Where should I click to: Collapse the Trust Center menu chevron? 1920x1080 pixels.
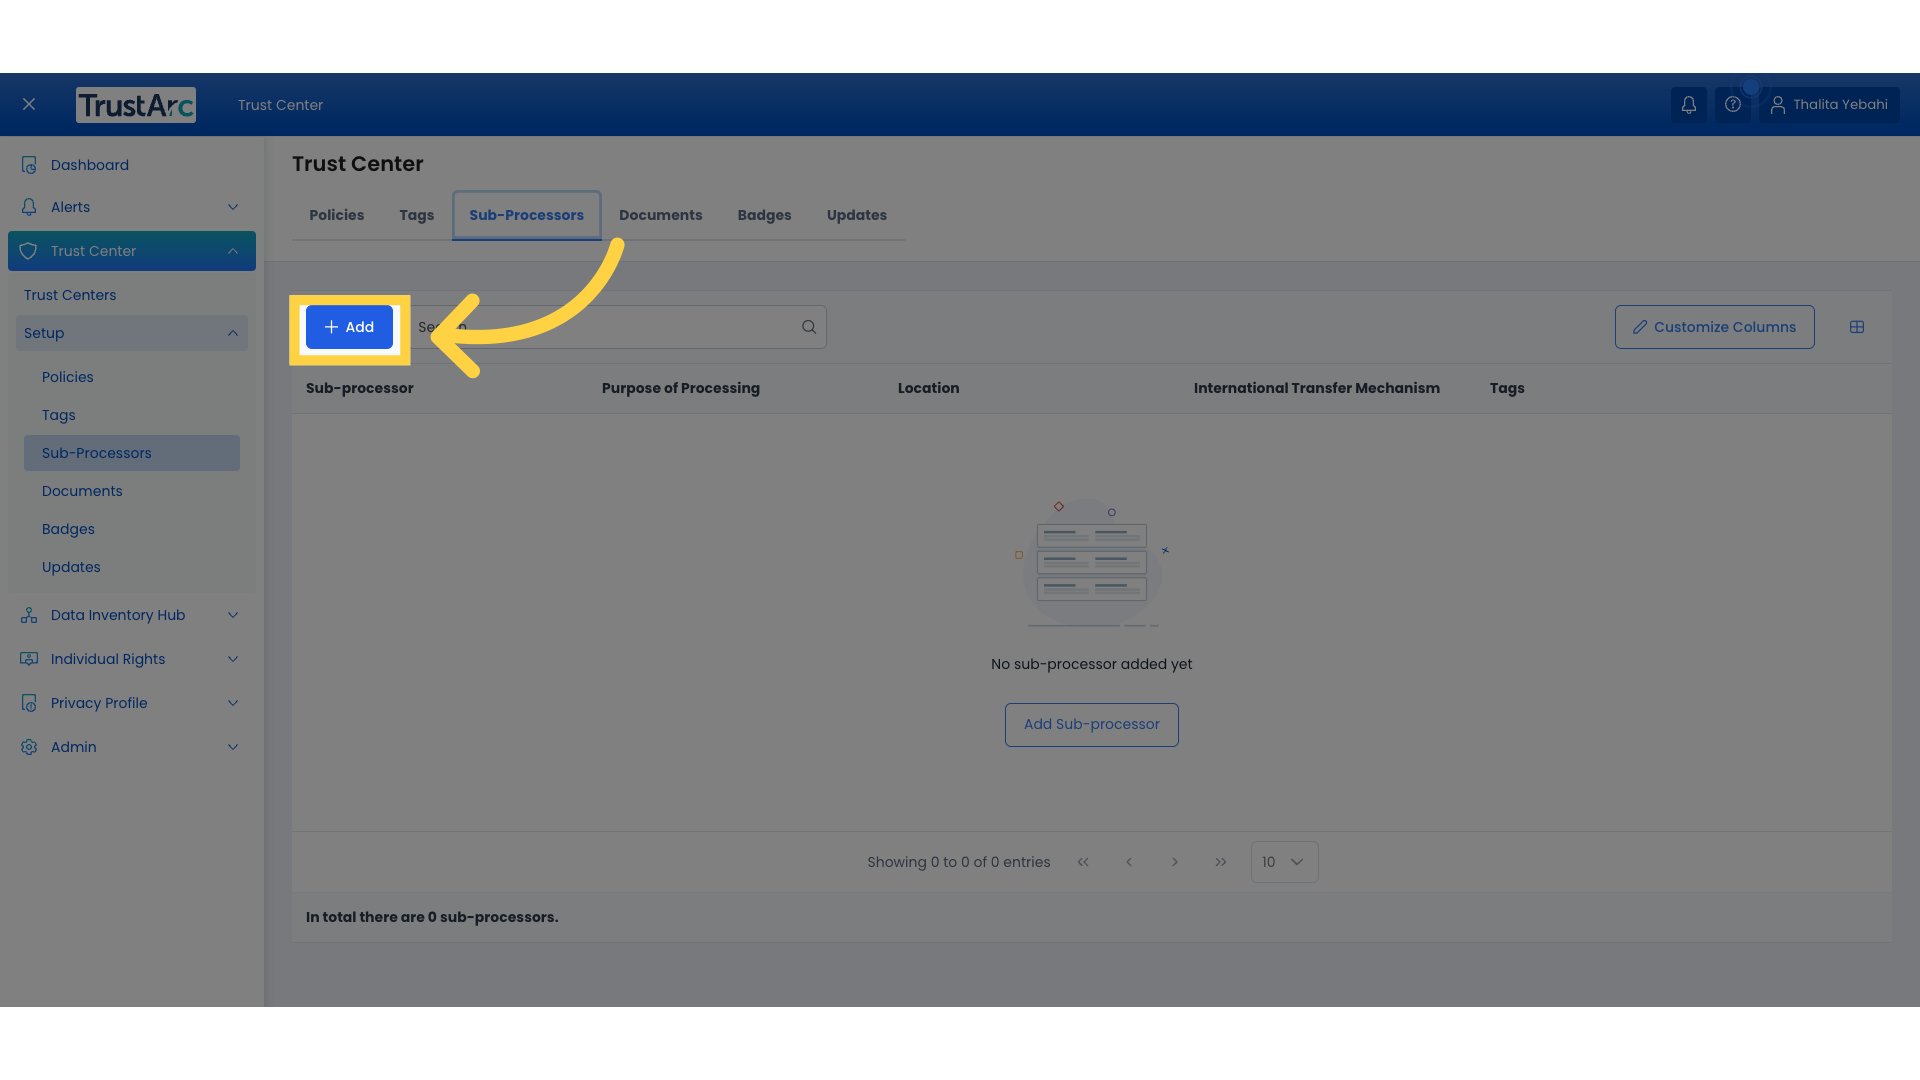click(x=233, y=251)
